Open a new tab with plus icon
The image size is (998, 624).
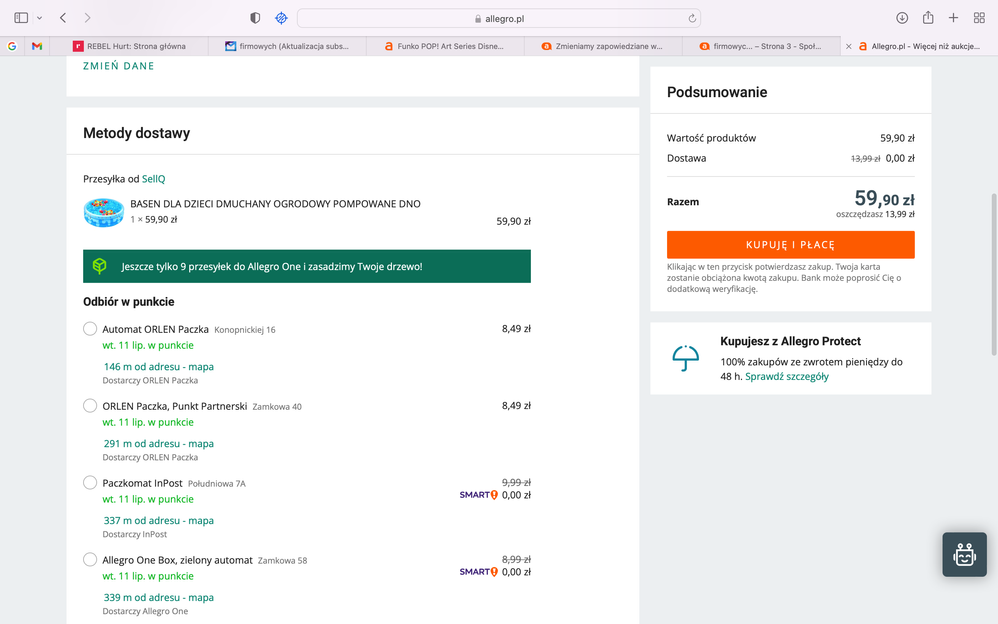coord(953,18)
